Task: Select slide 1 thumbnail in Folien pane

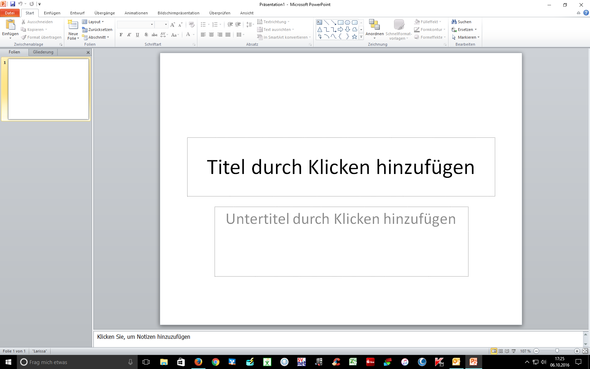Action: 48,89
